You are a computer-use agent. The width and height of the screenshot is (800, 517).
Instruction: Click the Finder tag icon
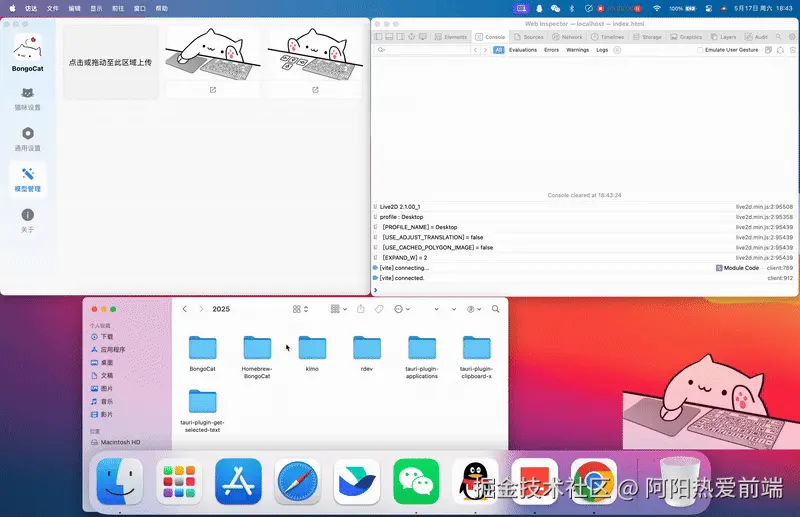click(379, 309)
